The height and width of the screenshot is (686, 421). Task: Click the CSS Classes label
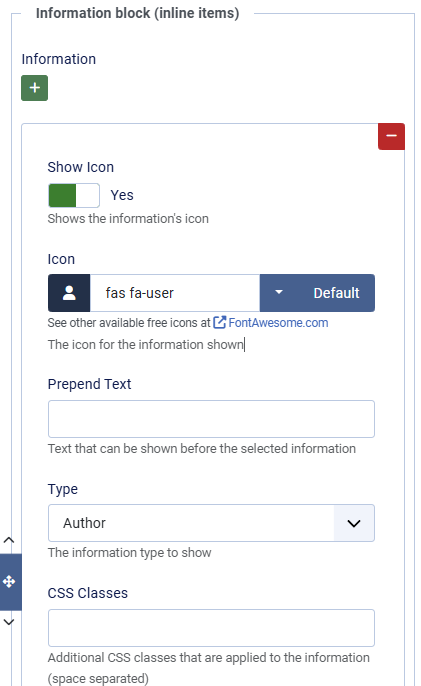(x=88, y=593)
